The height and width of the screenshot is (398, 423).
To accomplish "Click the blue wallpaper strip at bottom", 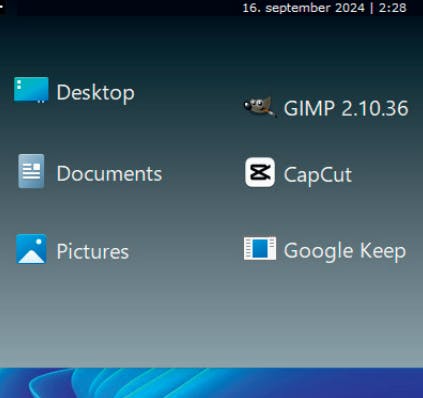I will [x=211, y=383].
